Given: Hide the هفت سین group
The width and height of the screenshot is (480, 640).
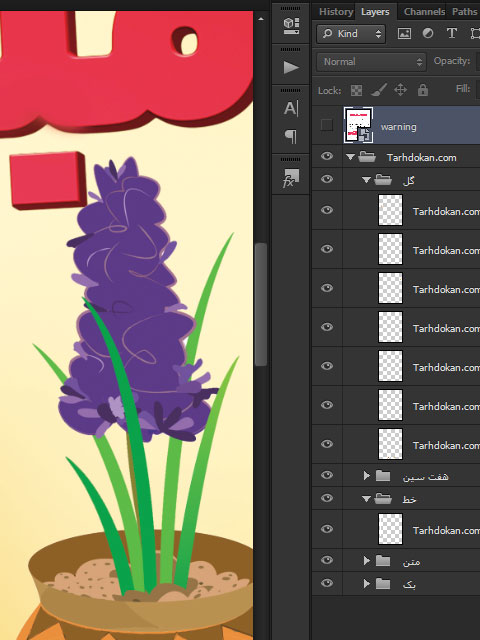Looking at the screenshot, I should pos(327,475).
